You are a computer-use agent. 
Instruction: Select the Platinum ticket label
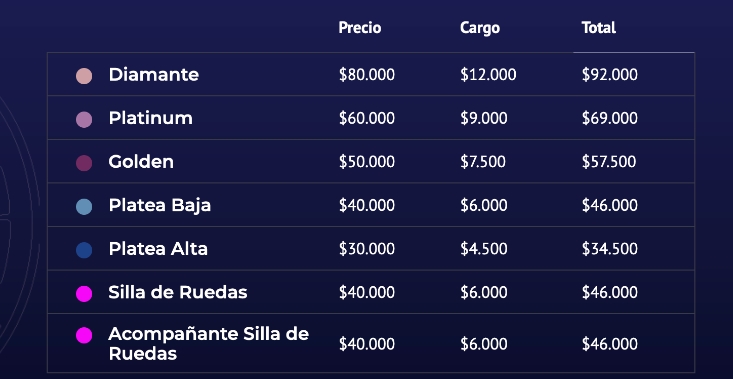coord(151,118)
